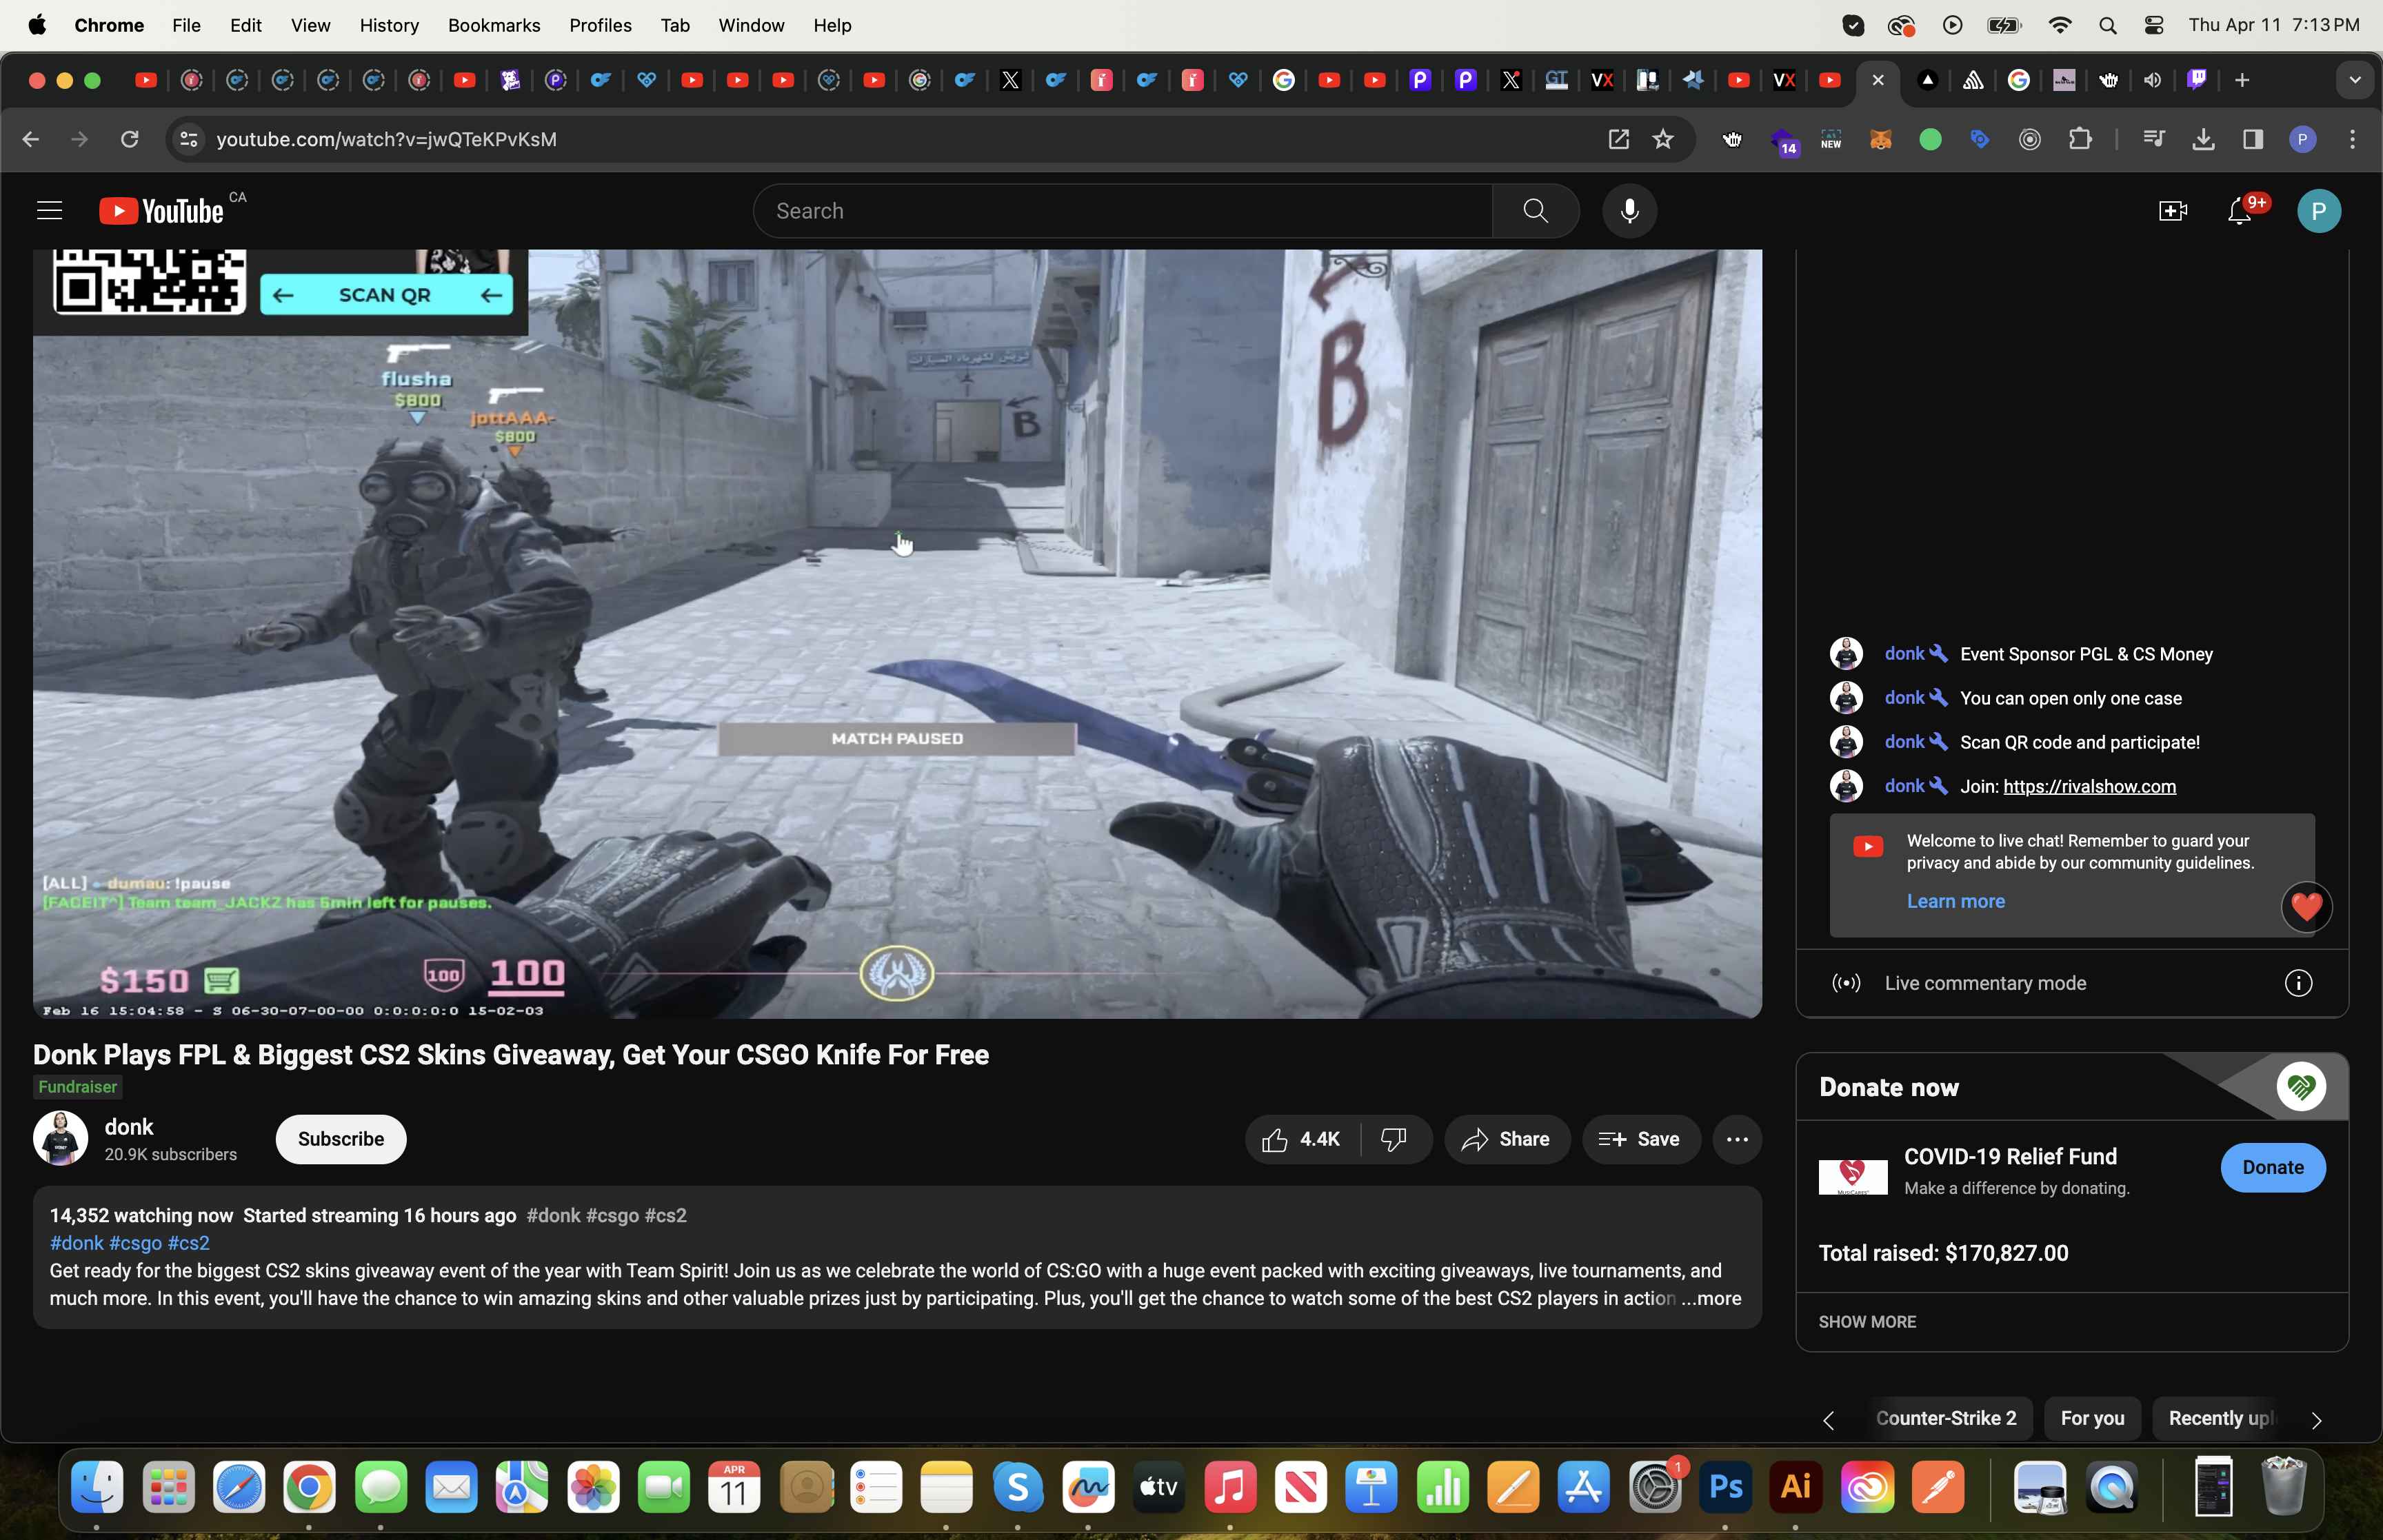Click the Chrome address bar URL
Image resolution: width=2383 pixels, height=1540 pixels.
[x=386, y=139]
